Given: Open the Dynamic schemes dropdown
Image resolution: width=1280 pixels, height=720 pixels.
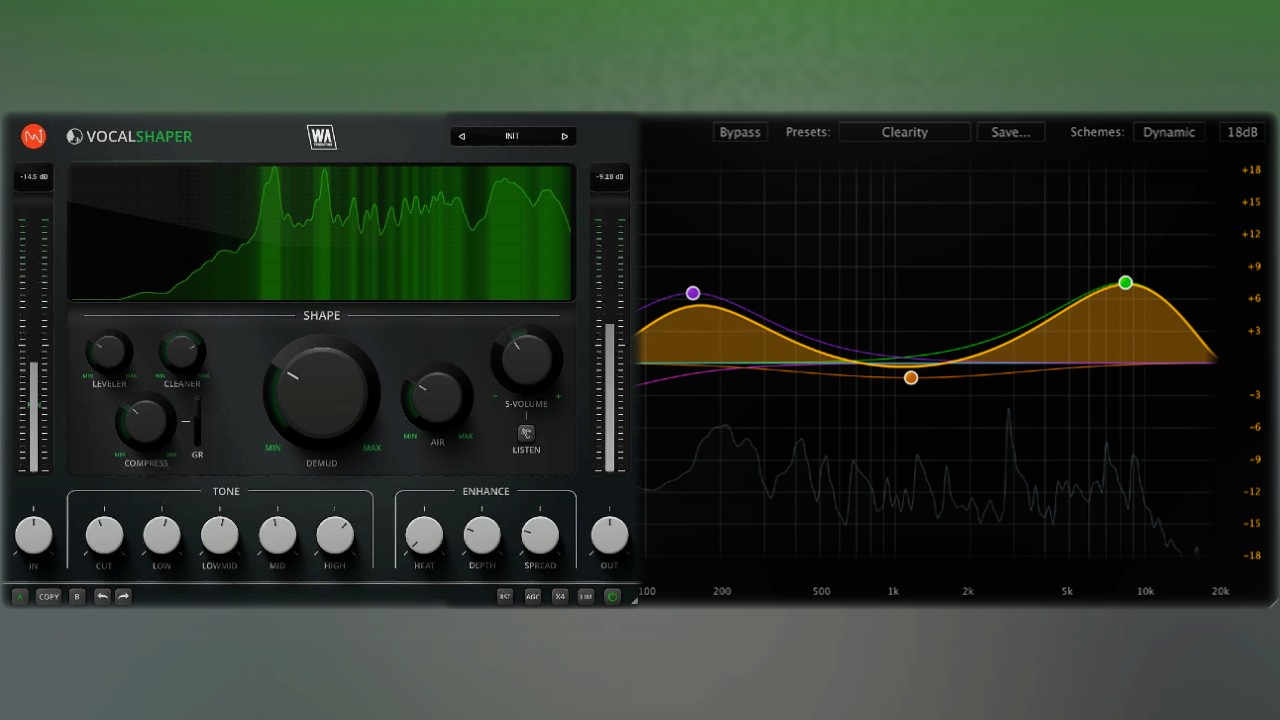Looking at the screenshot, I should pos(1169,132).
